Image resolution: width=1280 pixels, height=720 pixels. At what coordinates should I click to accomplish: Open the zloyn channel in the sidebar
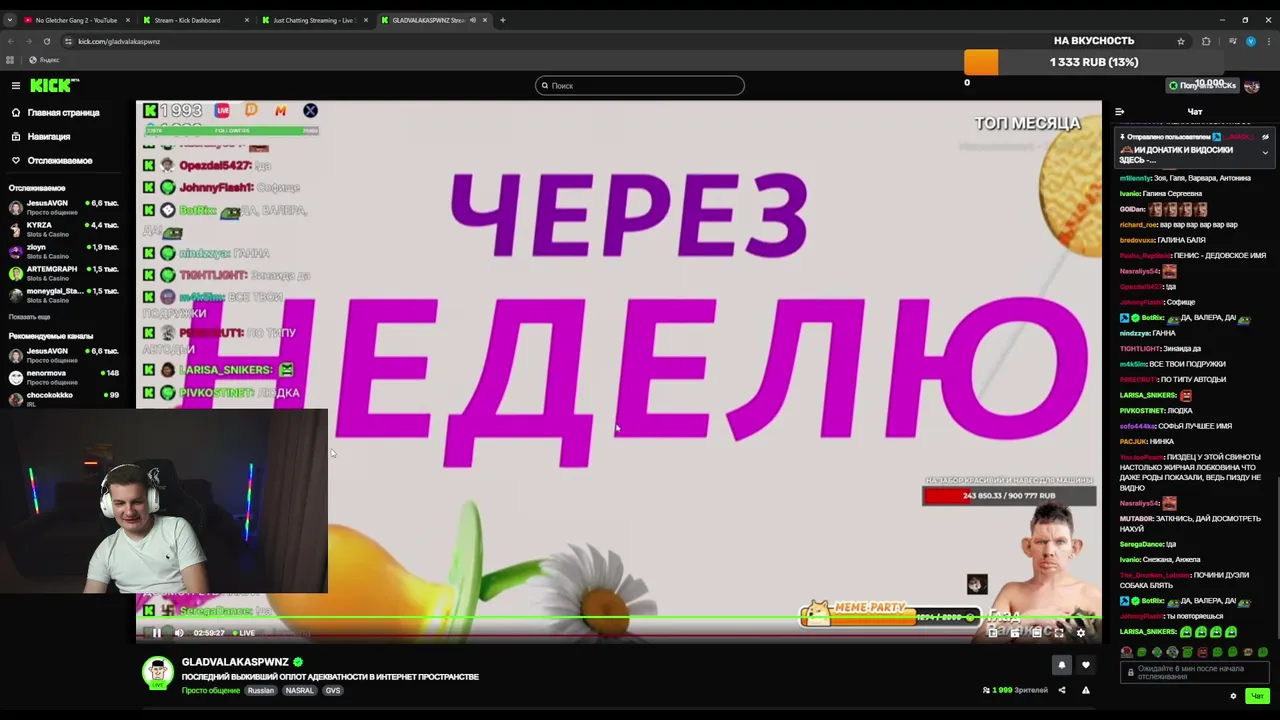pyautogui.click(x=64, y=251)
